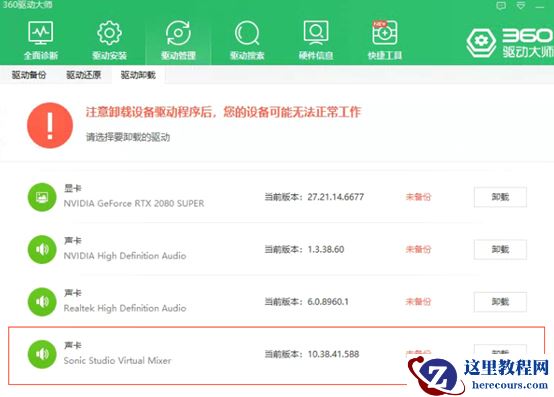Select the 驱动卸载 tab
Viewport: 554px width, 397px height.
click(x=138, y=75)
